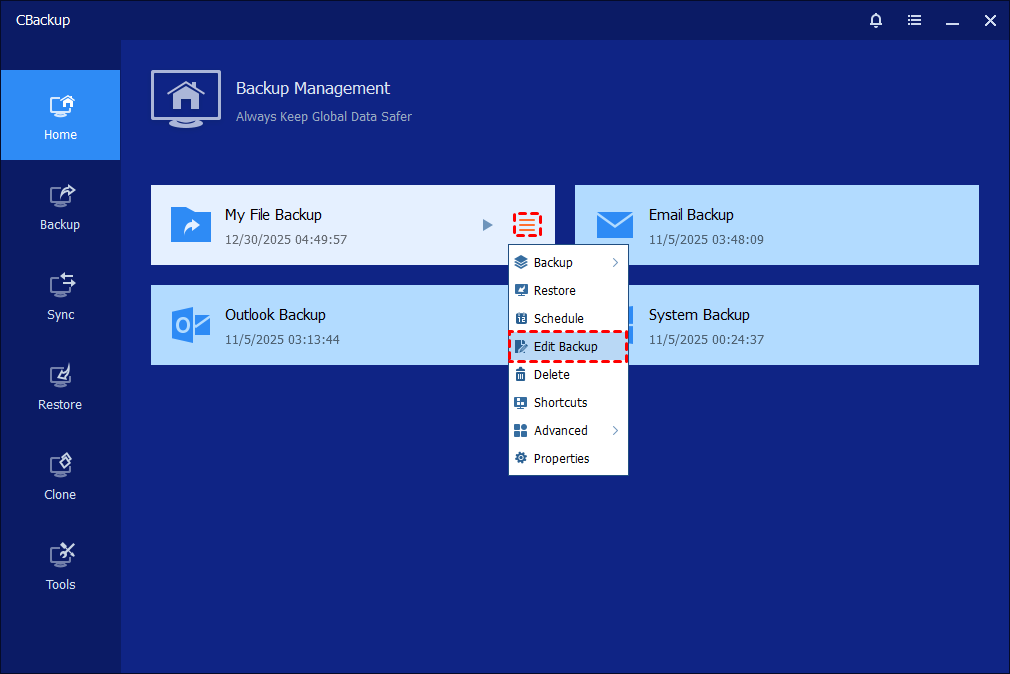The height and width of the screenshot is (674, 1010).
Task: Click the hamburger menu on My File Backup
Action: point(528,225)
